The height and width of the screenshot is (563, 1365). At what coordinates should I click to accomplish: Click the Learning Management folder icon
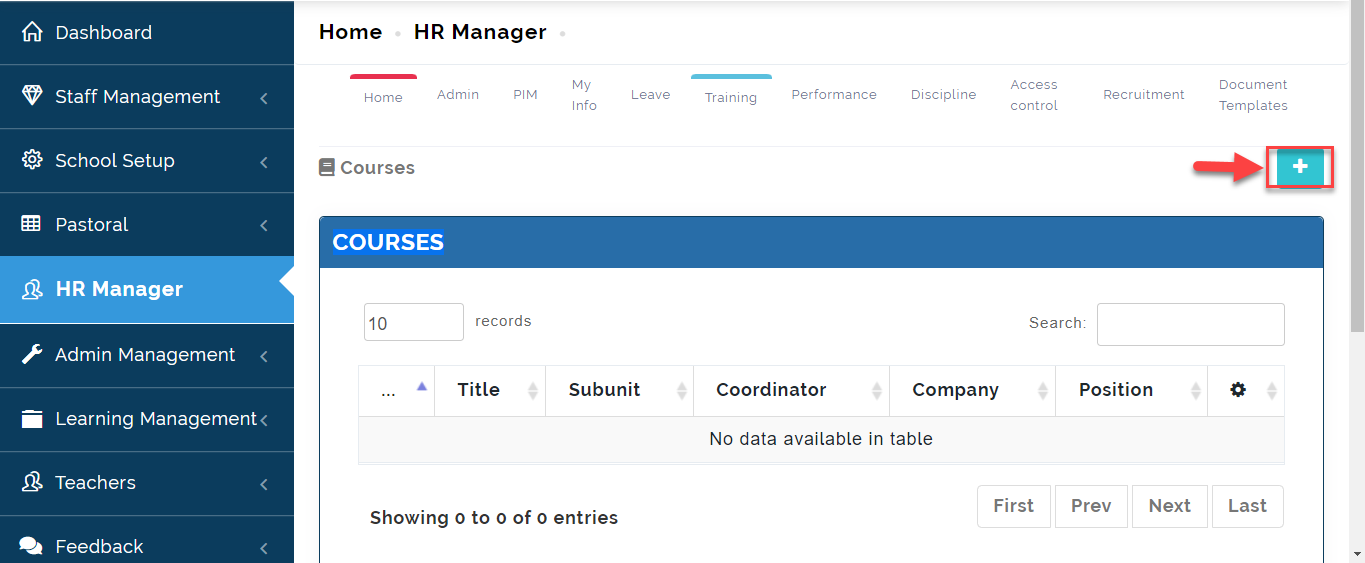[32, 419]
